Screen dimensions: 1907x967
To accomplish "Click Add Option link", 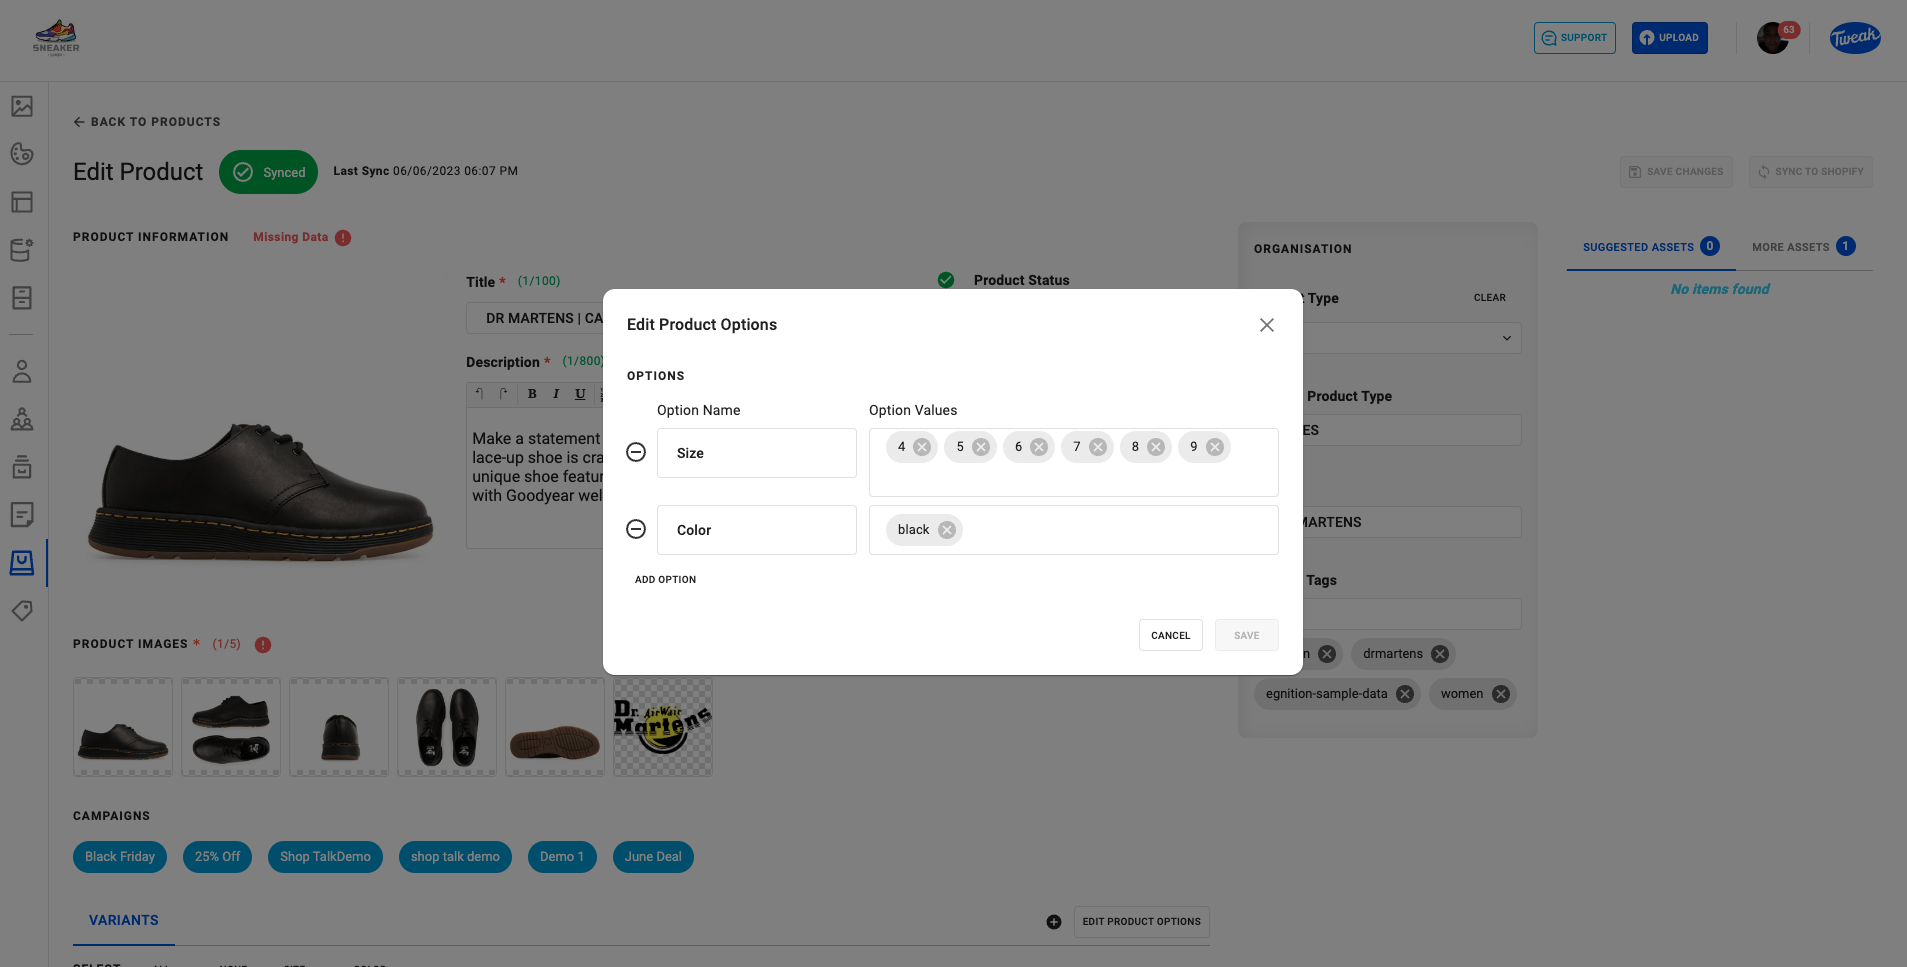I will [665, 580].
